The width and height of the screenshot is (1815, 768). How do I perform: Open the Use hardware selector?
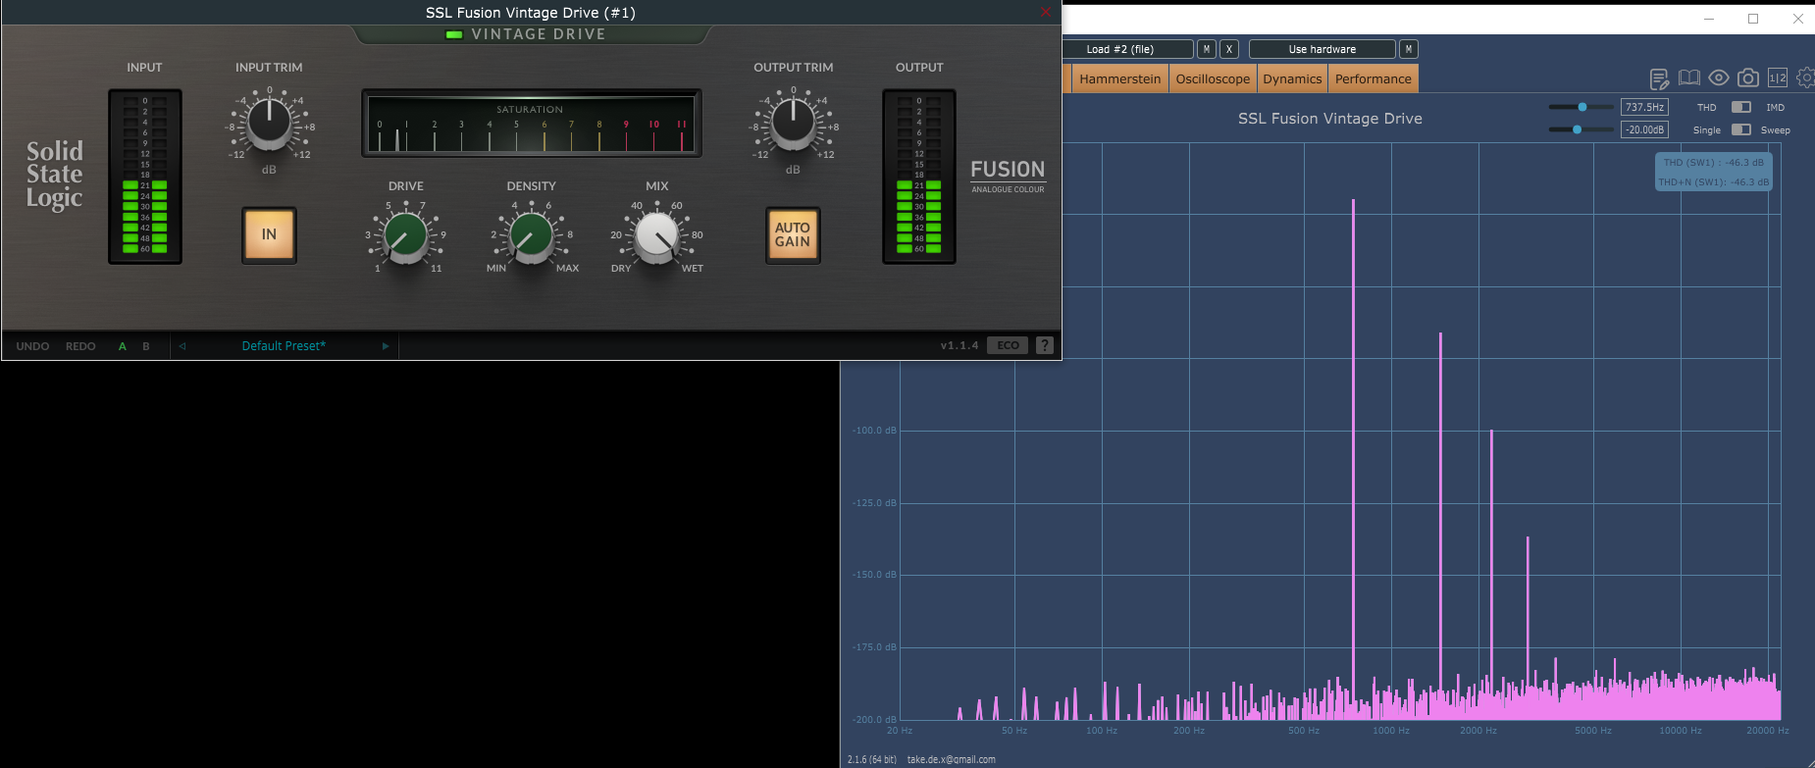(1322, 49)
